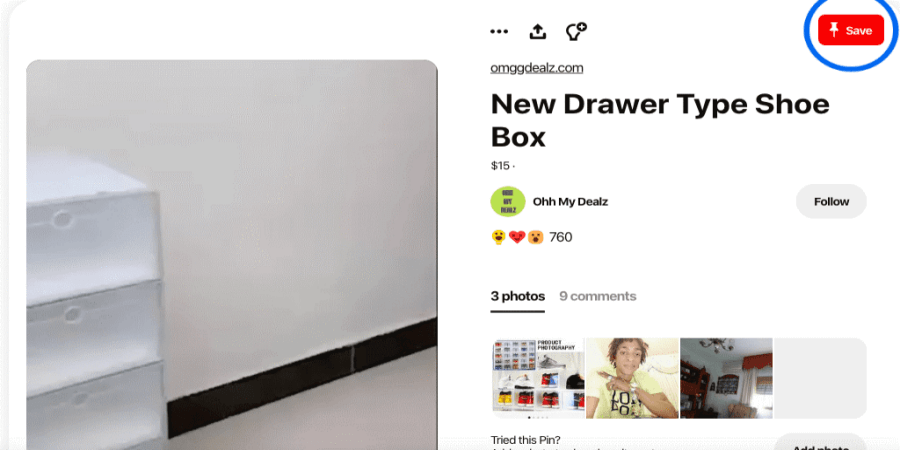900x450 pixels.
Task: Open the omggdealz.com source link
Action: coord(537,68)
